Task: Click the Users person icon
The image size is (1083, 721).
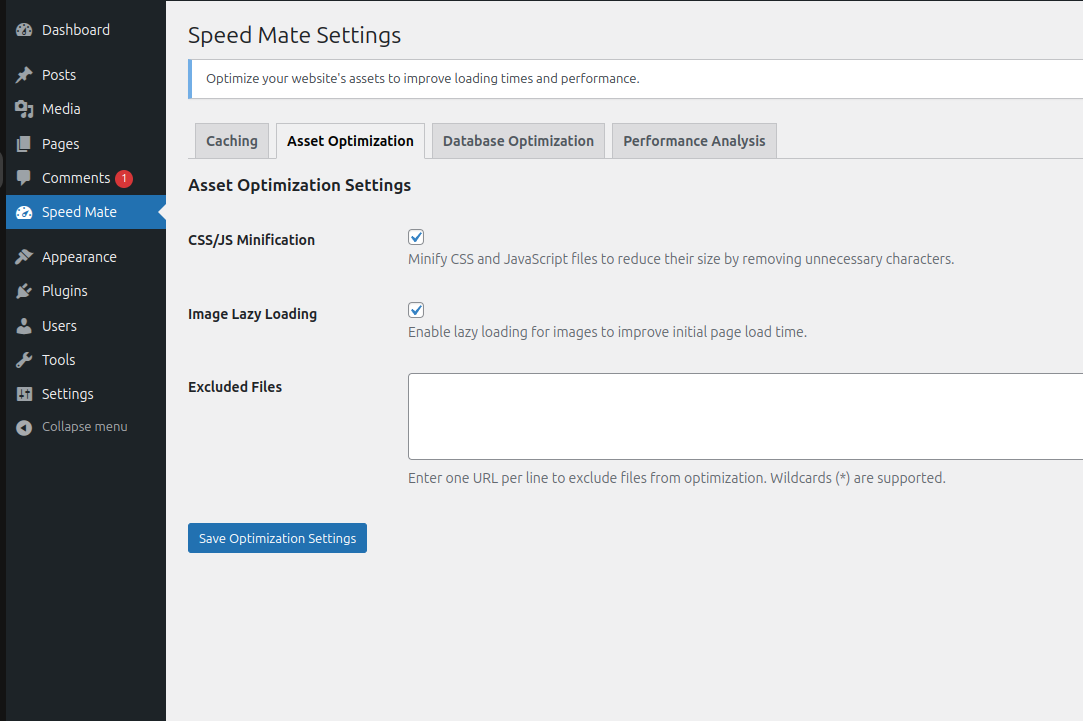Action: click(x=24, y=326)
